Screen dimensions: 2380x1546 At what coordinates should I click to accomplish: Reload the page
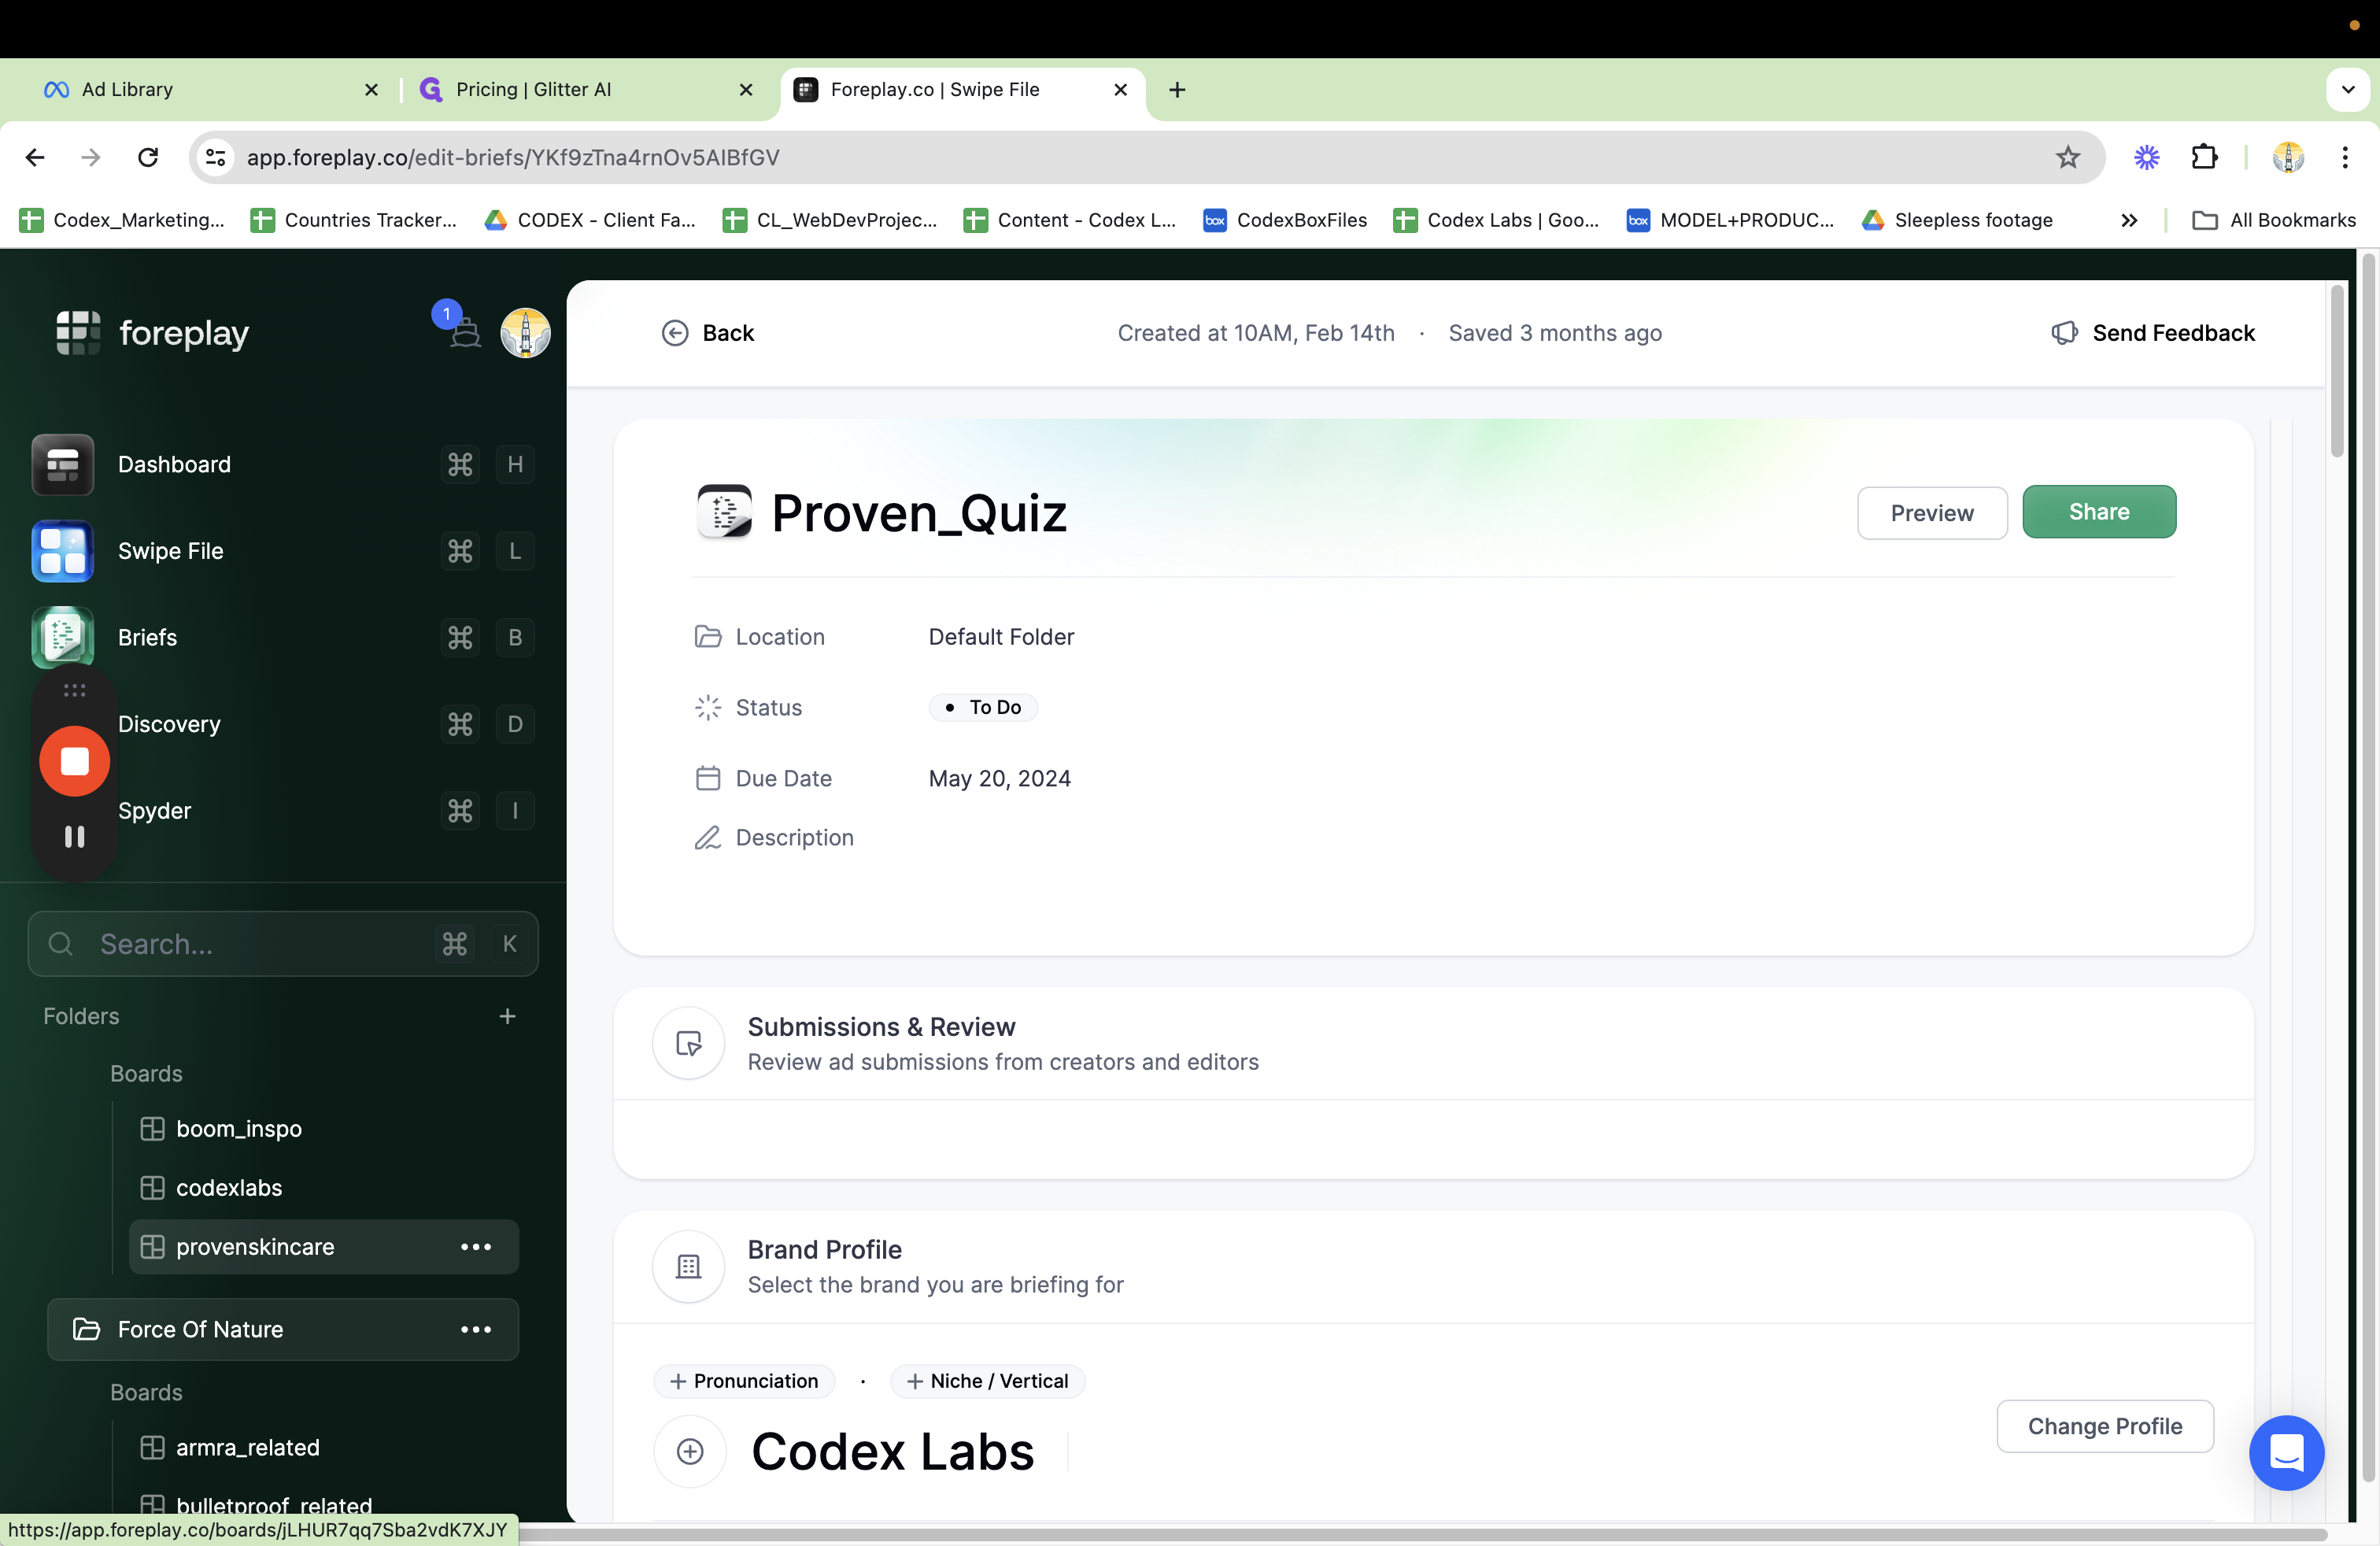click(148, 157)
